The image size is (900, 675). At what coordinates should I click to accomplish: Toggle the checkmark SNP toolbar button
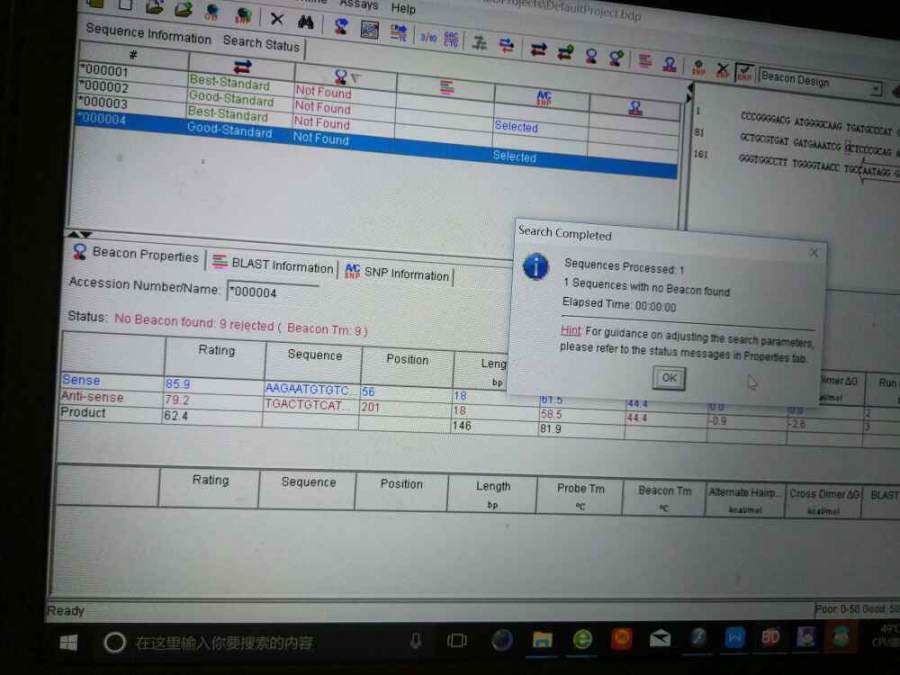click(744, 73)
